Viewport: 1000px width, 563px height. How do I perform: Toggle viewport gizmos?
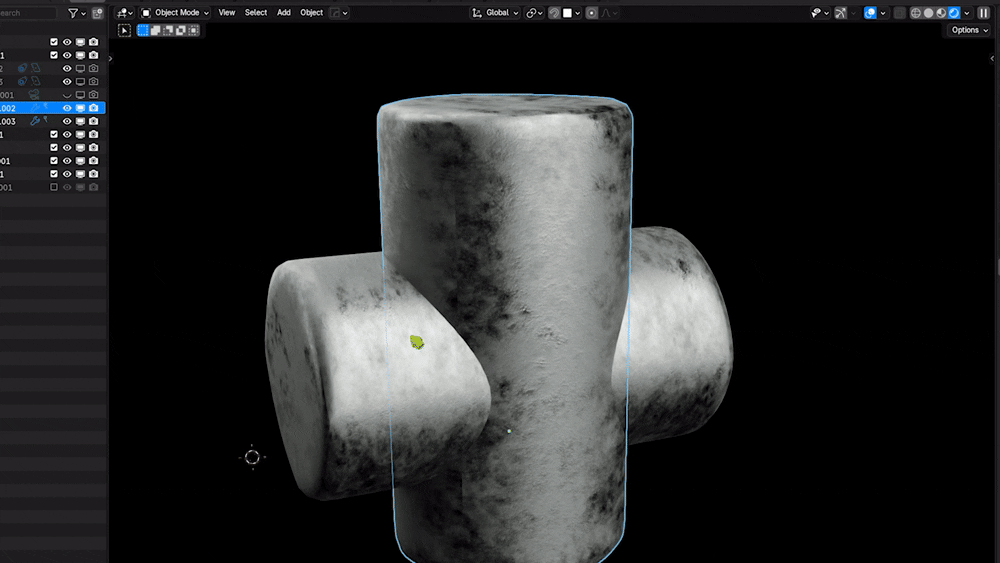[841, 13]
